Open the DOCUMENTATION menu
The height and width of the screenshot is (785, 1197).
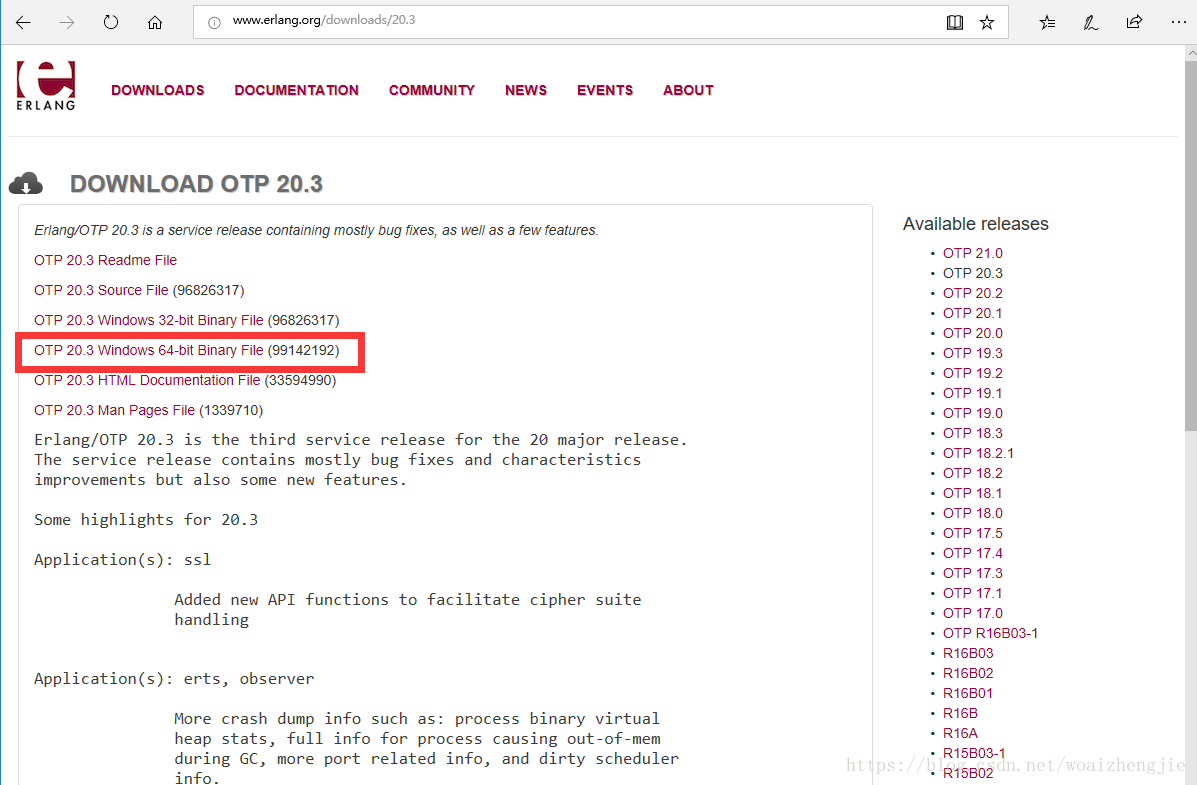(x=296, y=90)
